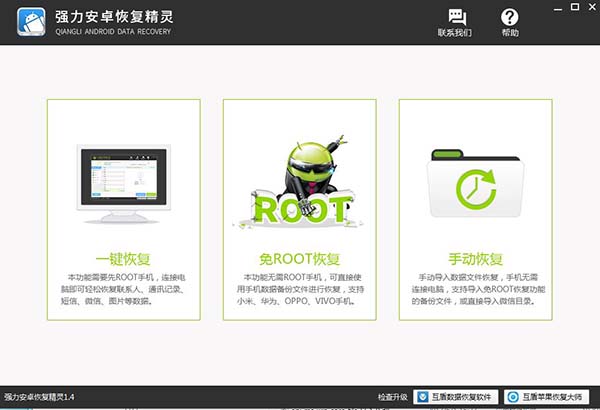The image size is (600, 410).
Task: Open 联系我们 chat icon
Action: coord(457,18)
